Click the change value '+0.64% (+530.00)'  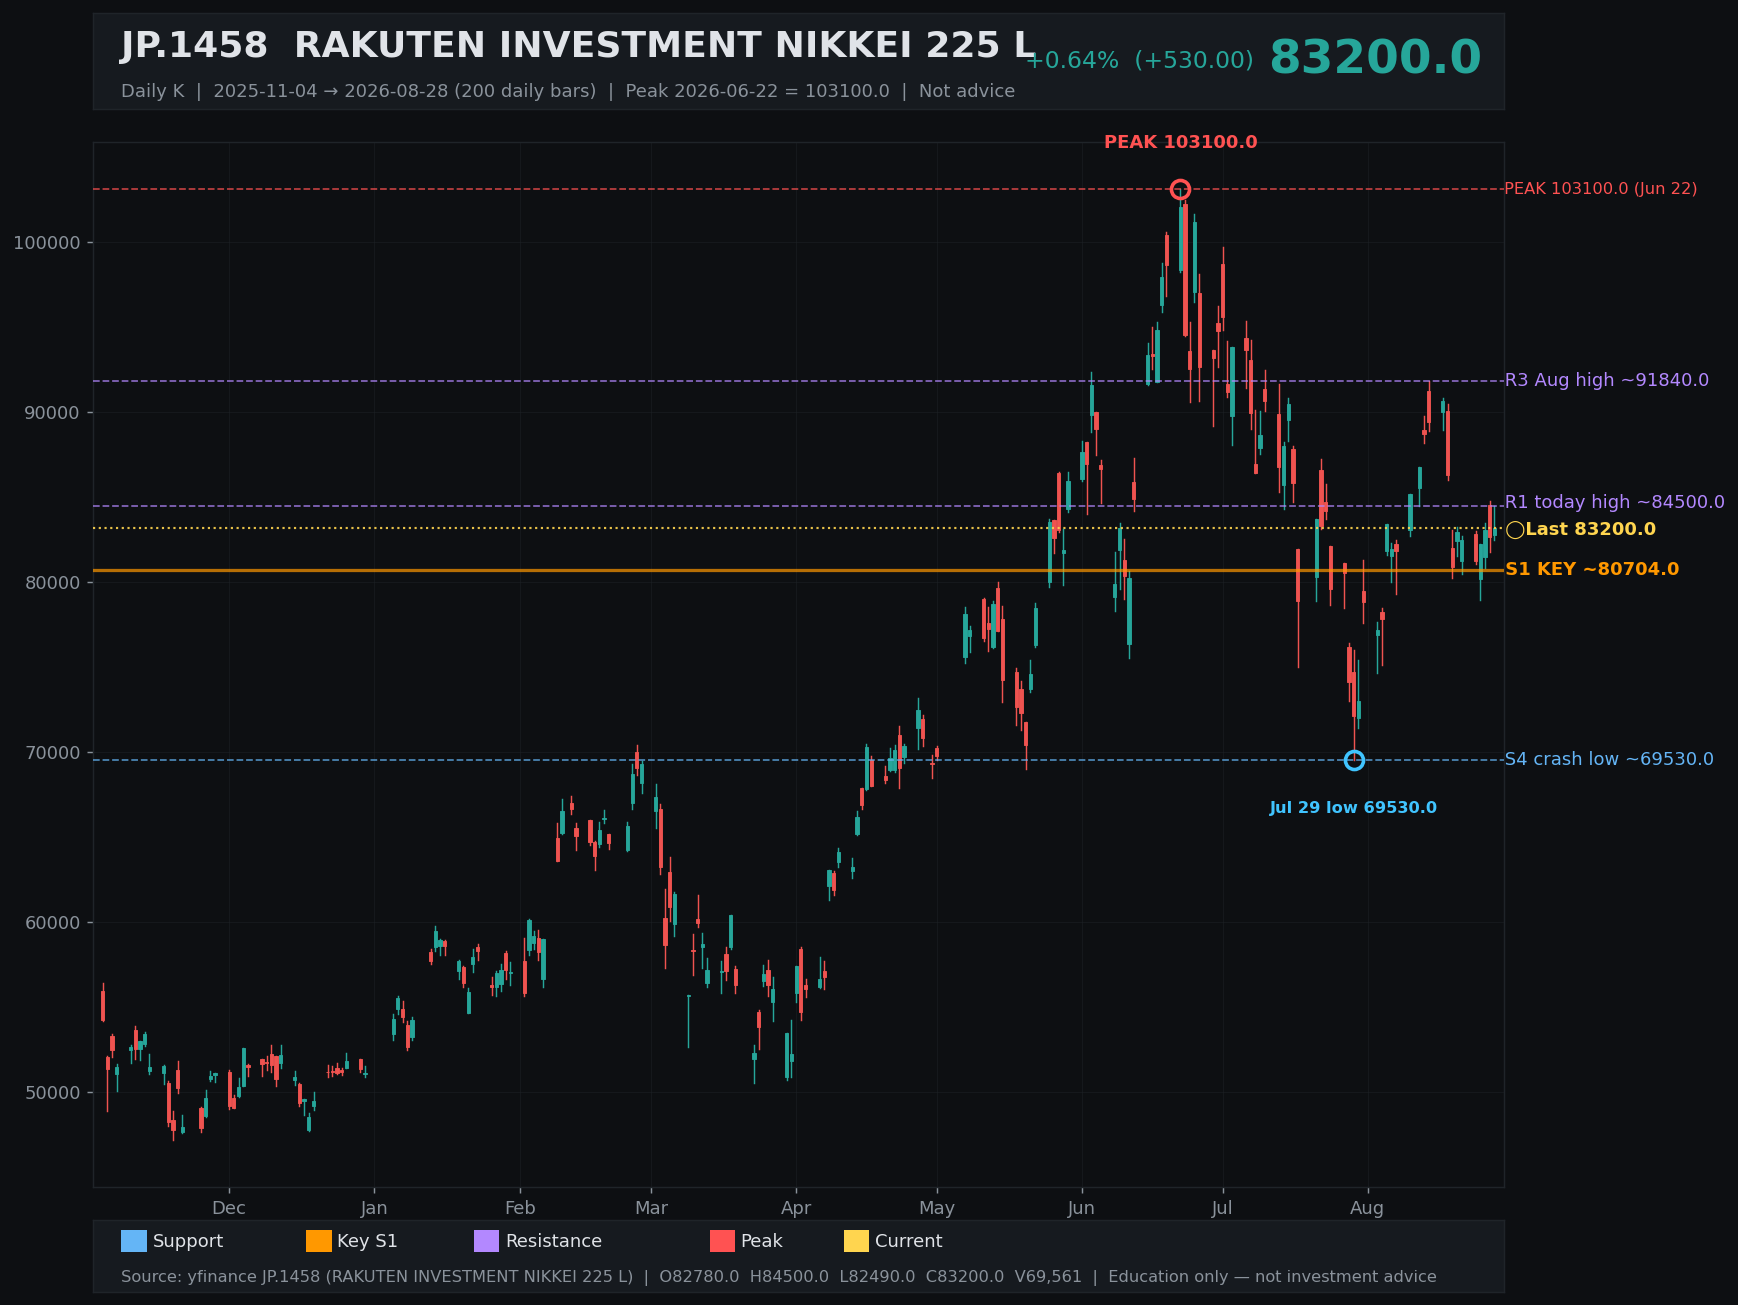pyautogui.click(x=1139, y=61)
